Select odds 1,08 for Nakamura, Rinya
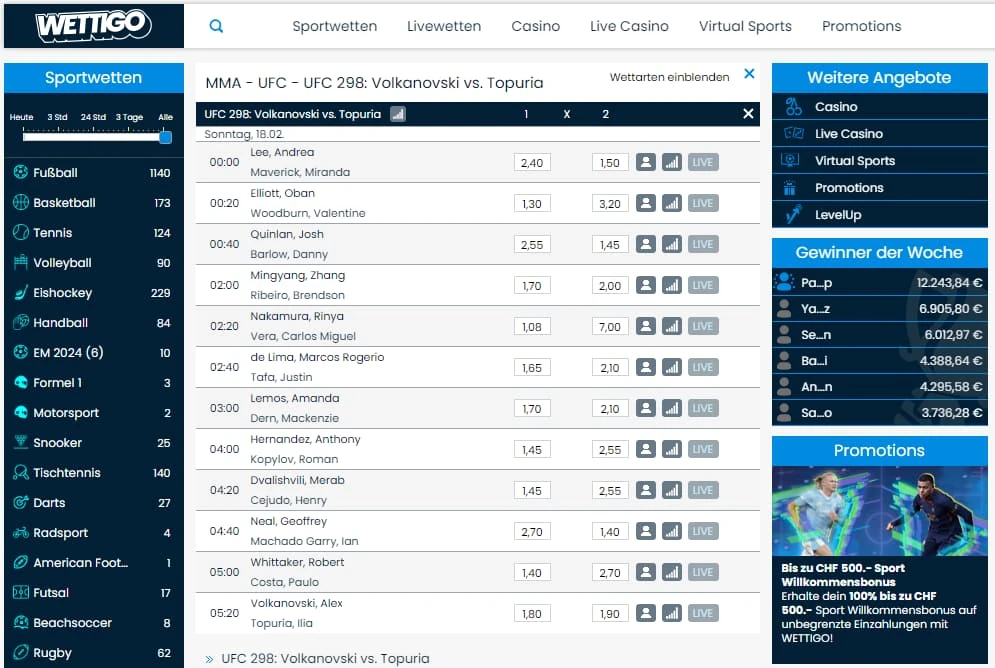This screenshot has height=668, width=995. coord(532,327)
